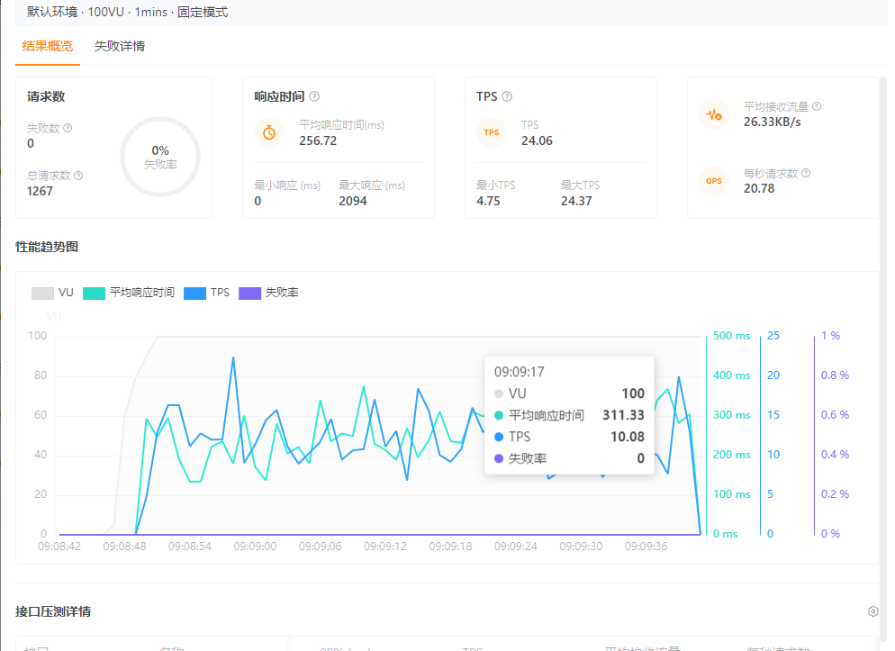The height and width of the screenshot is (651, 895).
Task: Open settings gear for 接口压测详情 table
Action: (x=873, y=611)
